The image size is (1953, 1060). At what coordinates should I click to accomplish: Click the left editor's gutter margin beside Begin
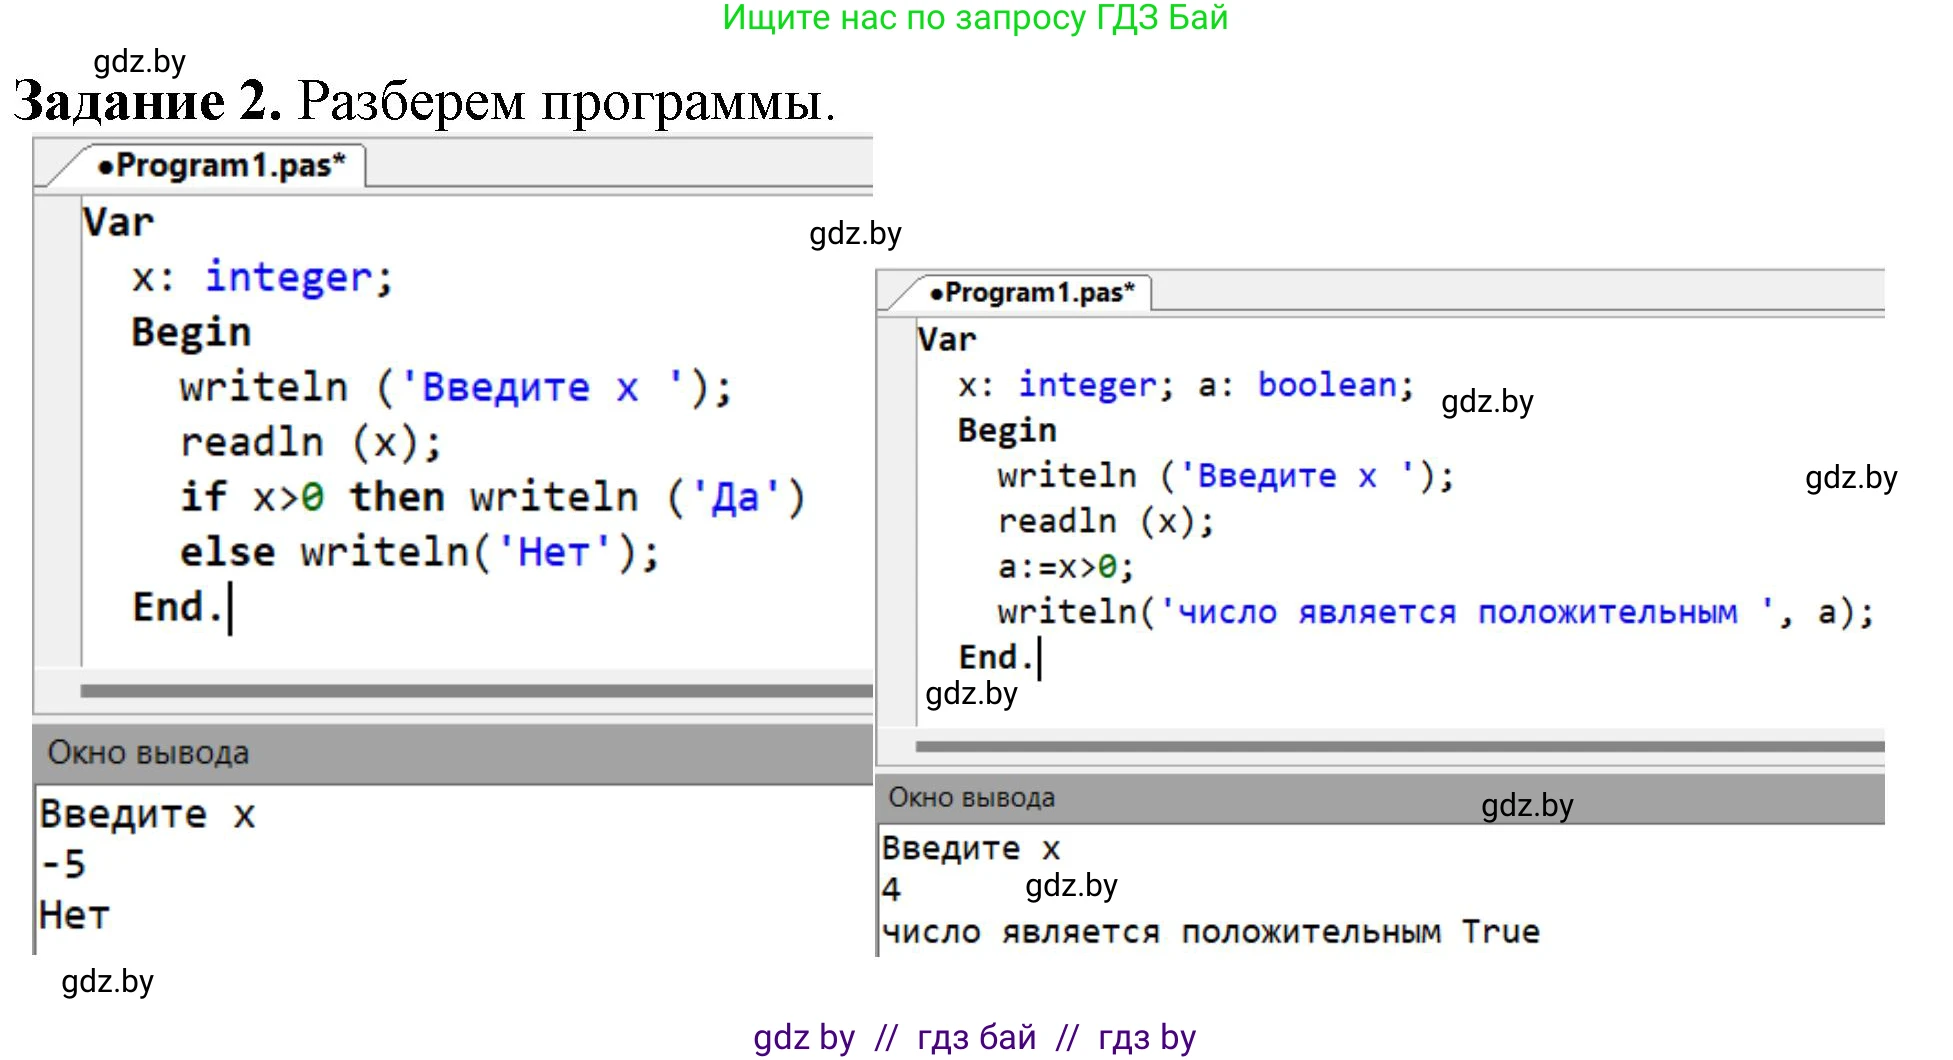tap(58, 333)
